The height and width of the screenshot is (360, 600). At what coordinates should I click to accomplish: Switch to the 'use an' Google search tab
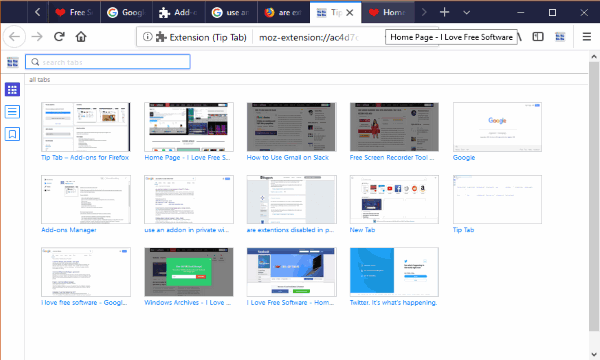point(231,12)
